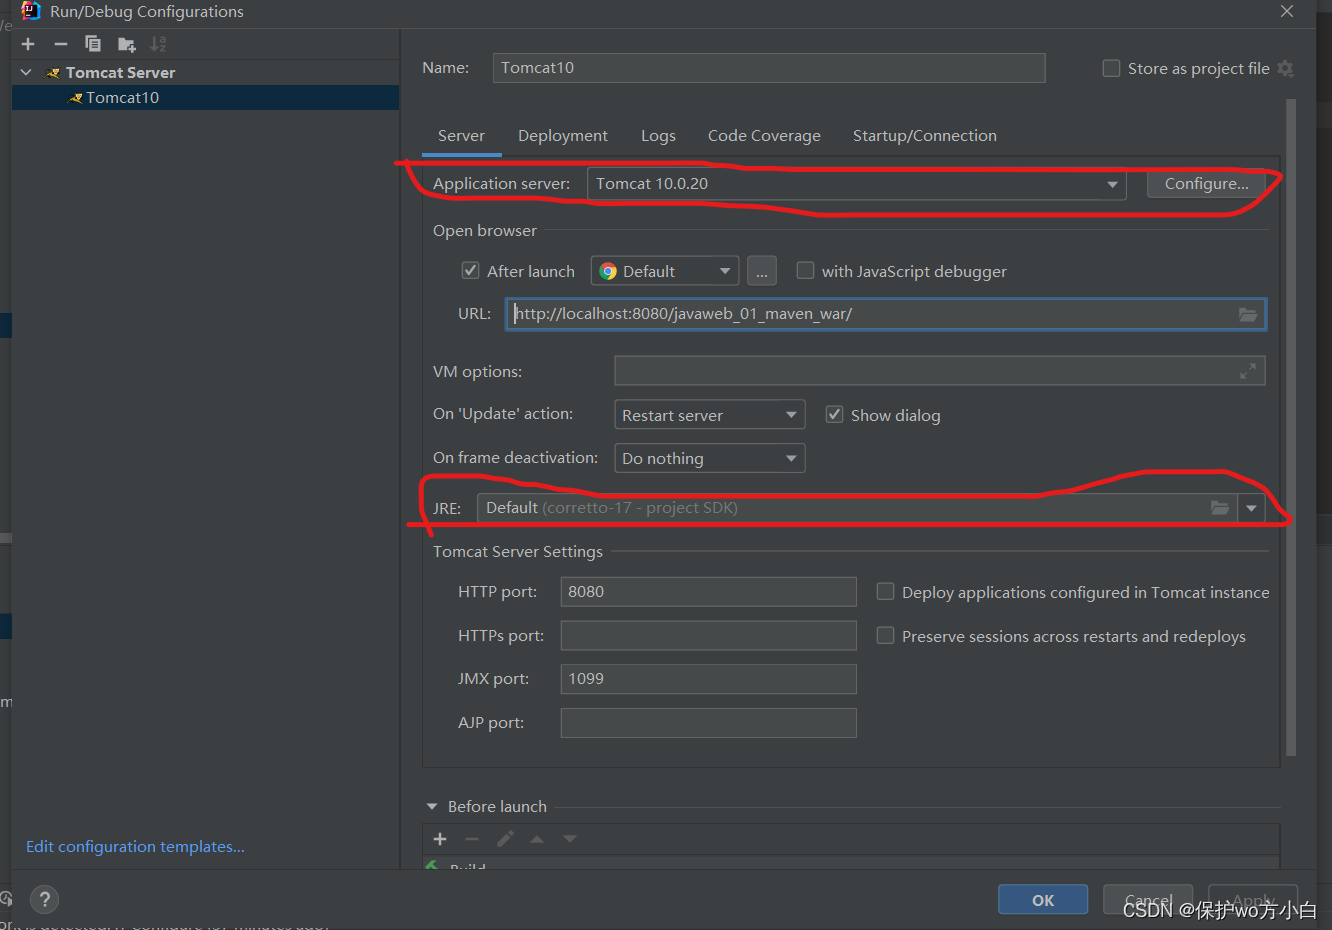Open Edit configuration templates link
1332x930 pixels.
click(x=135, y=846)
